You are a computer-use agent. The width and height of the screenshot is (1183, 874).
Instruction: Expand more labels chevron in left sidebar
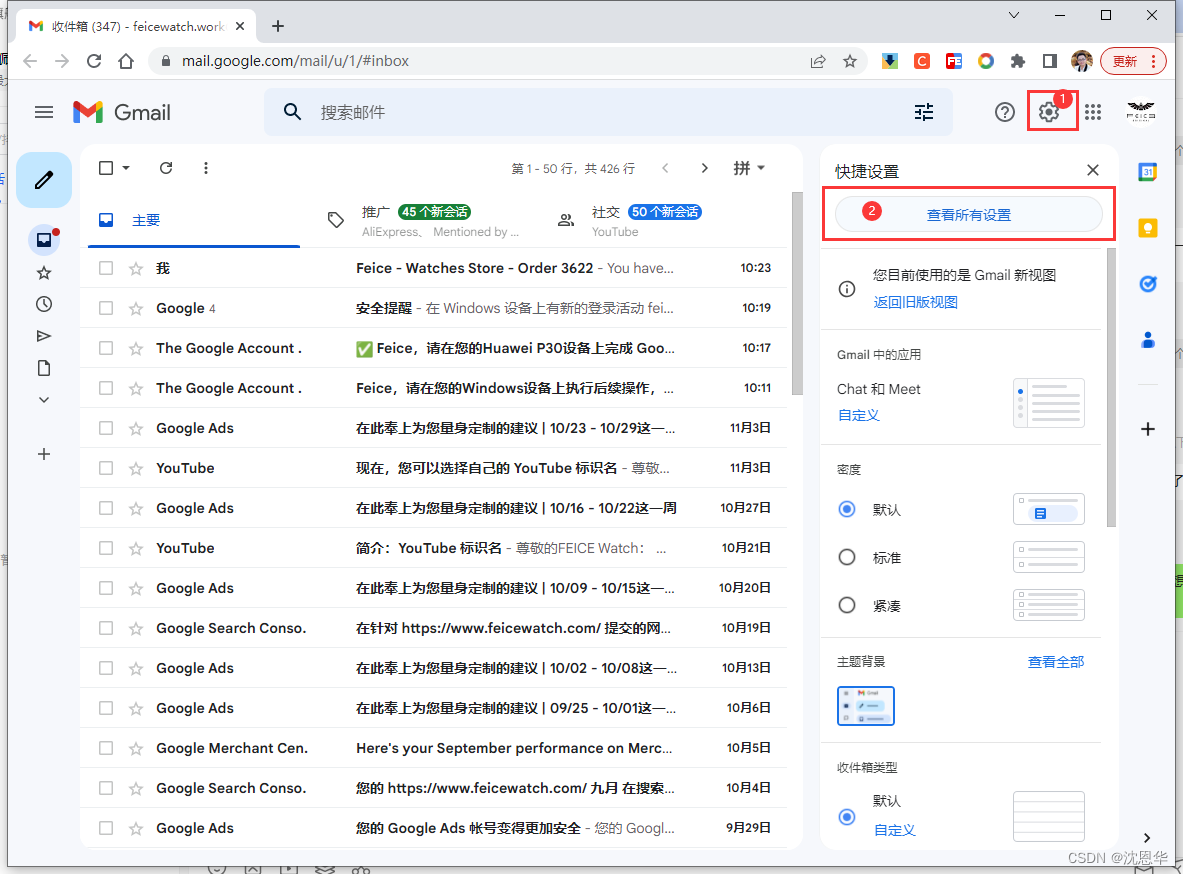[44, 400]
